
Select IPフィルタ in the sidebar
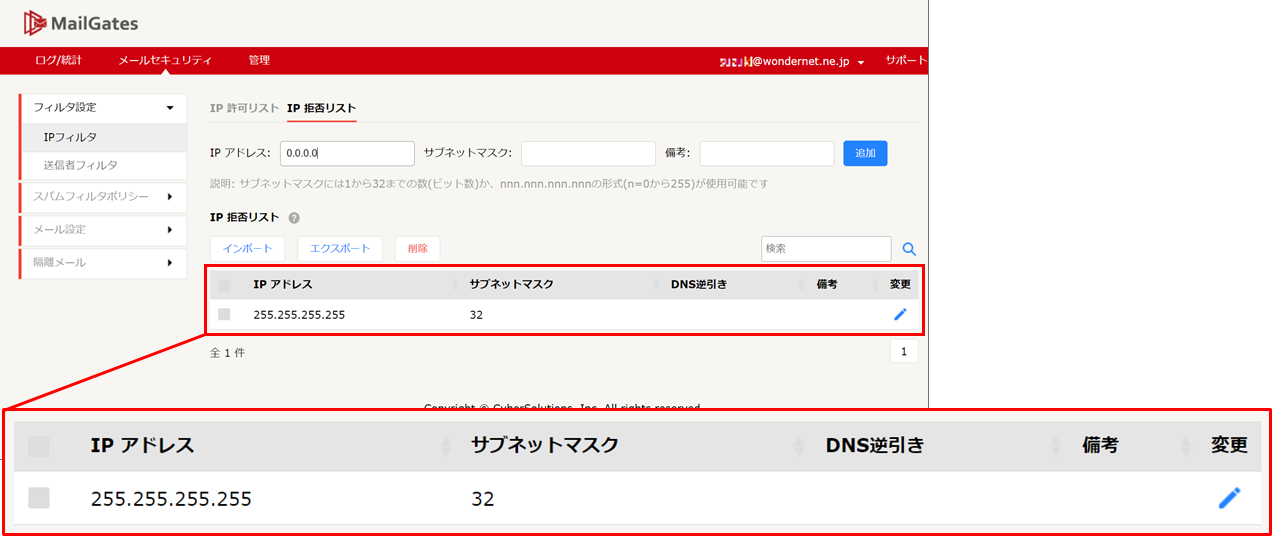coord(103,137)
